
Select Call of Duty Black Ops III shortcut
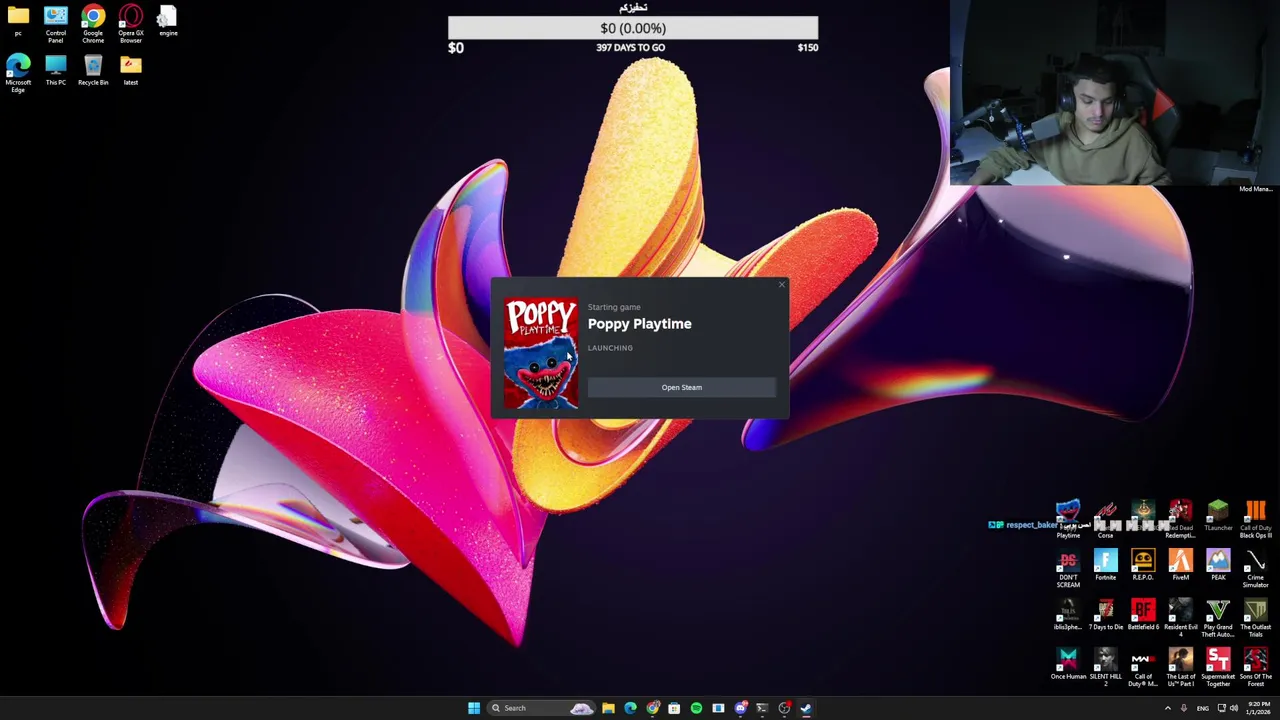pyautogui.click(x=1255, y=520)
